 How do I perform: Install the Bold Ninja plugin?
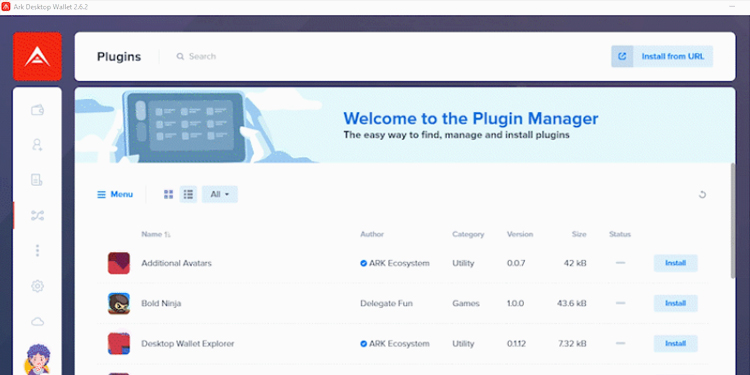pos(675,303)
